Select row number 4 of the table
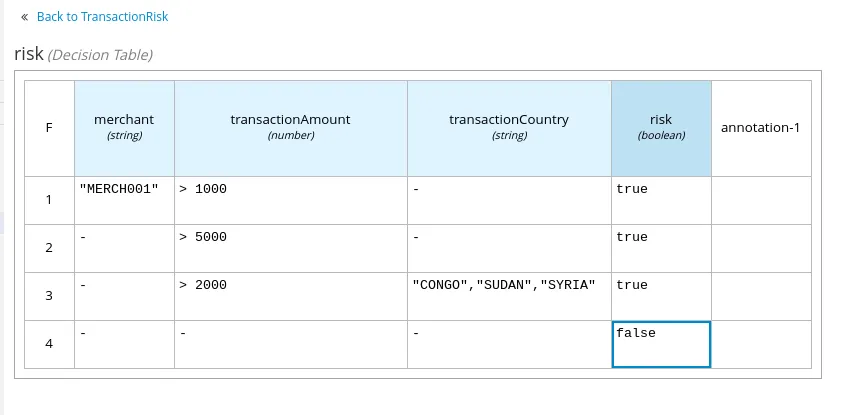This screenshot has height=415, width=856. (50, 345)
